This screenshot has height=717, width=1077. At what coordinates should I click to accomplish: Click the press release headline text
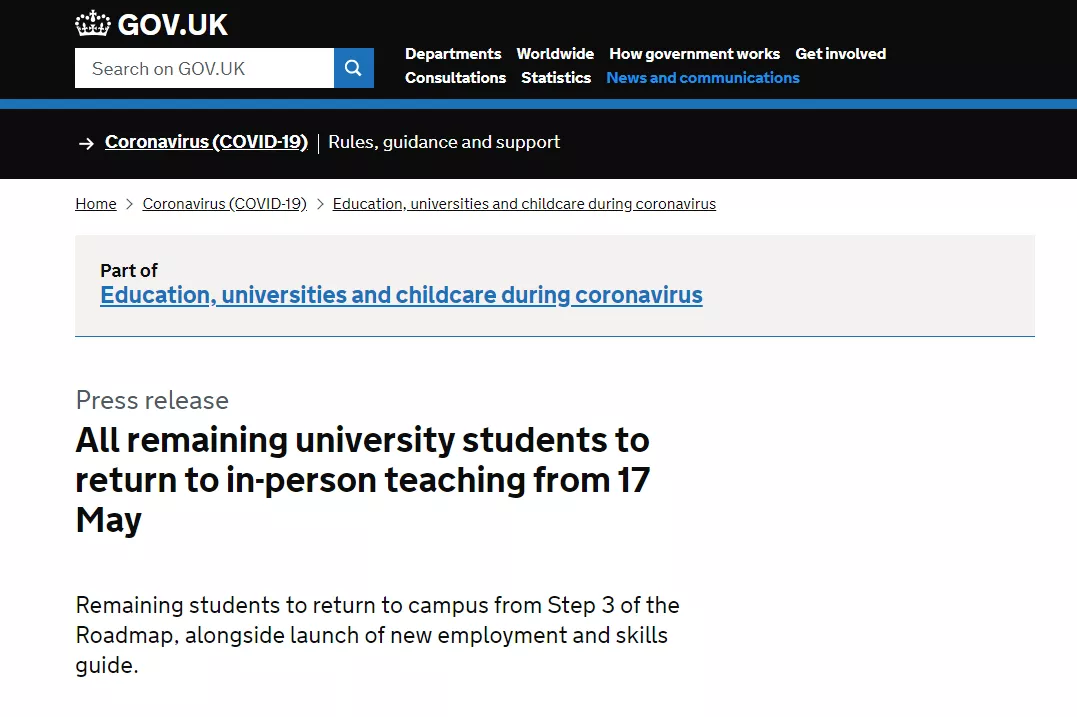[x=363, y=479]
